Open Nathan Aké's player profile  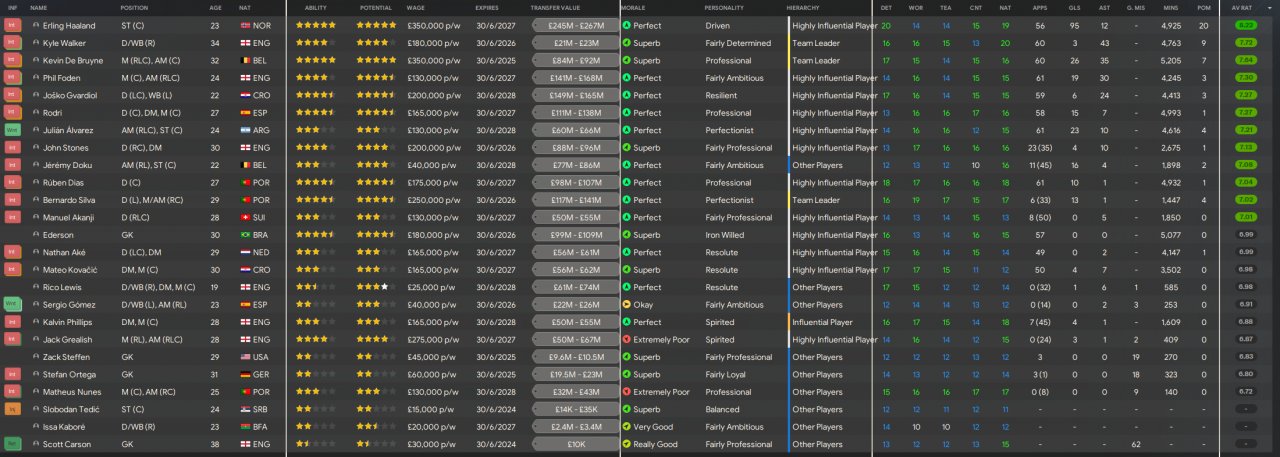pos(63,252)
